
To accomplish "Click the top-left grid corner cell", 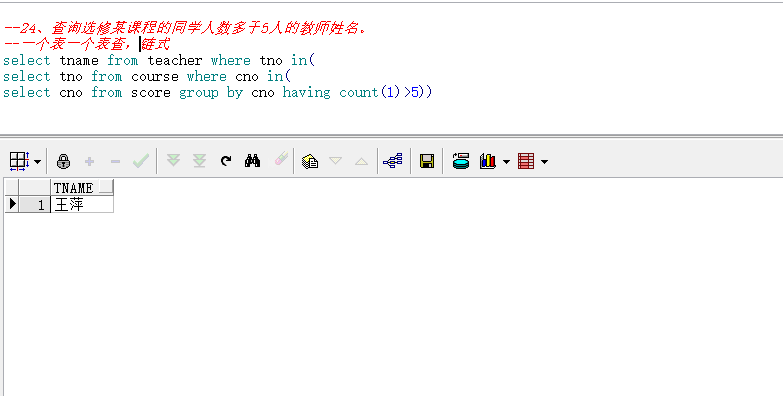I will (12, 188).
